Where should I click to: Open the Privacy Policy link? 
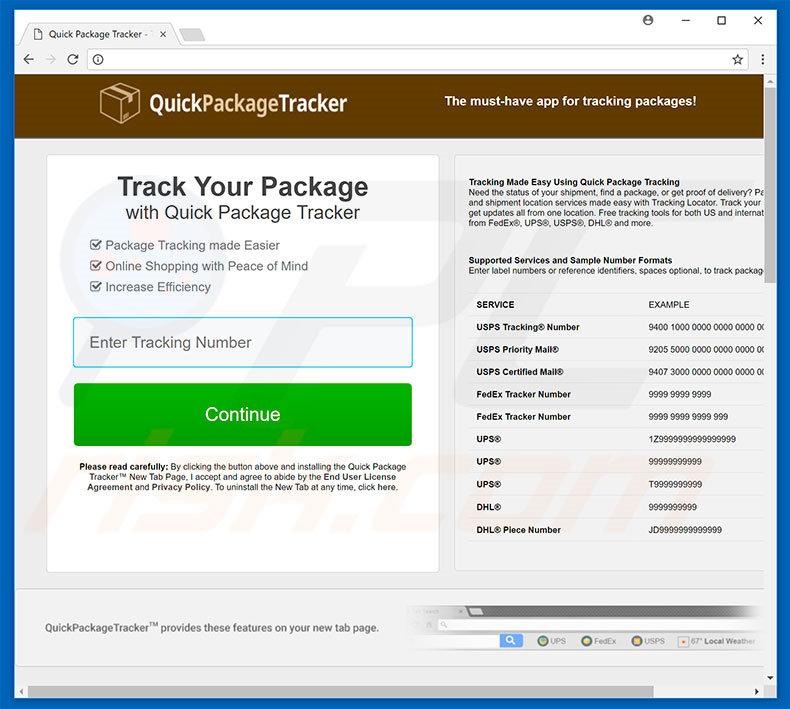pyautogui.click(x=180, y=487)
